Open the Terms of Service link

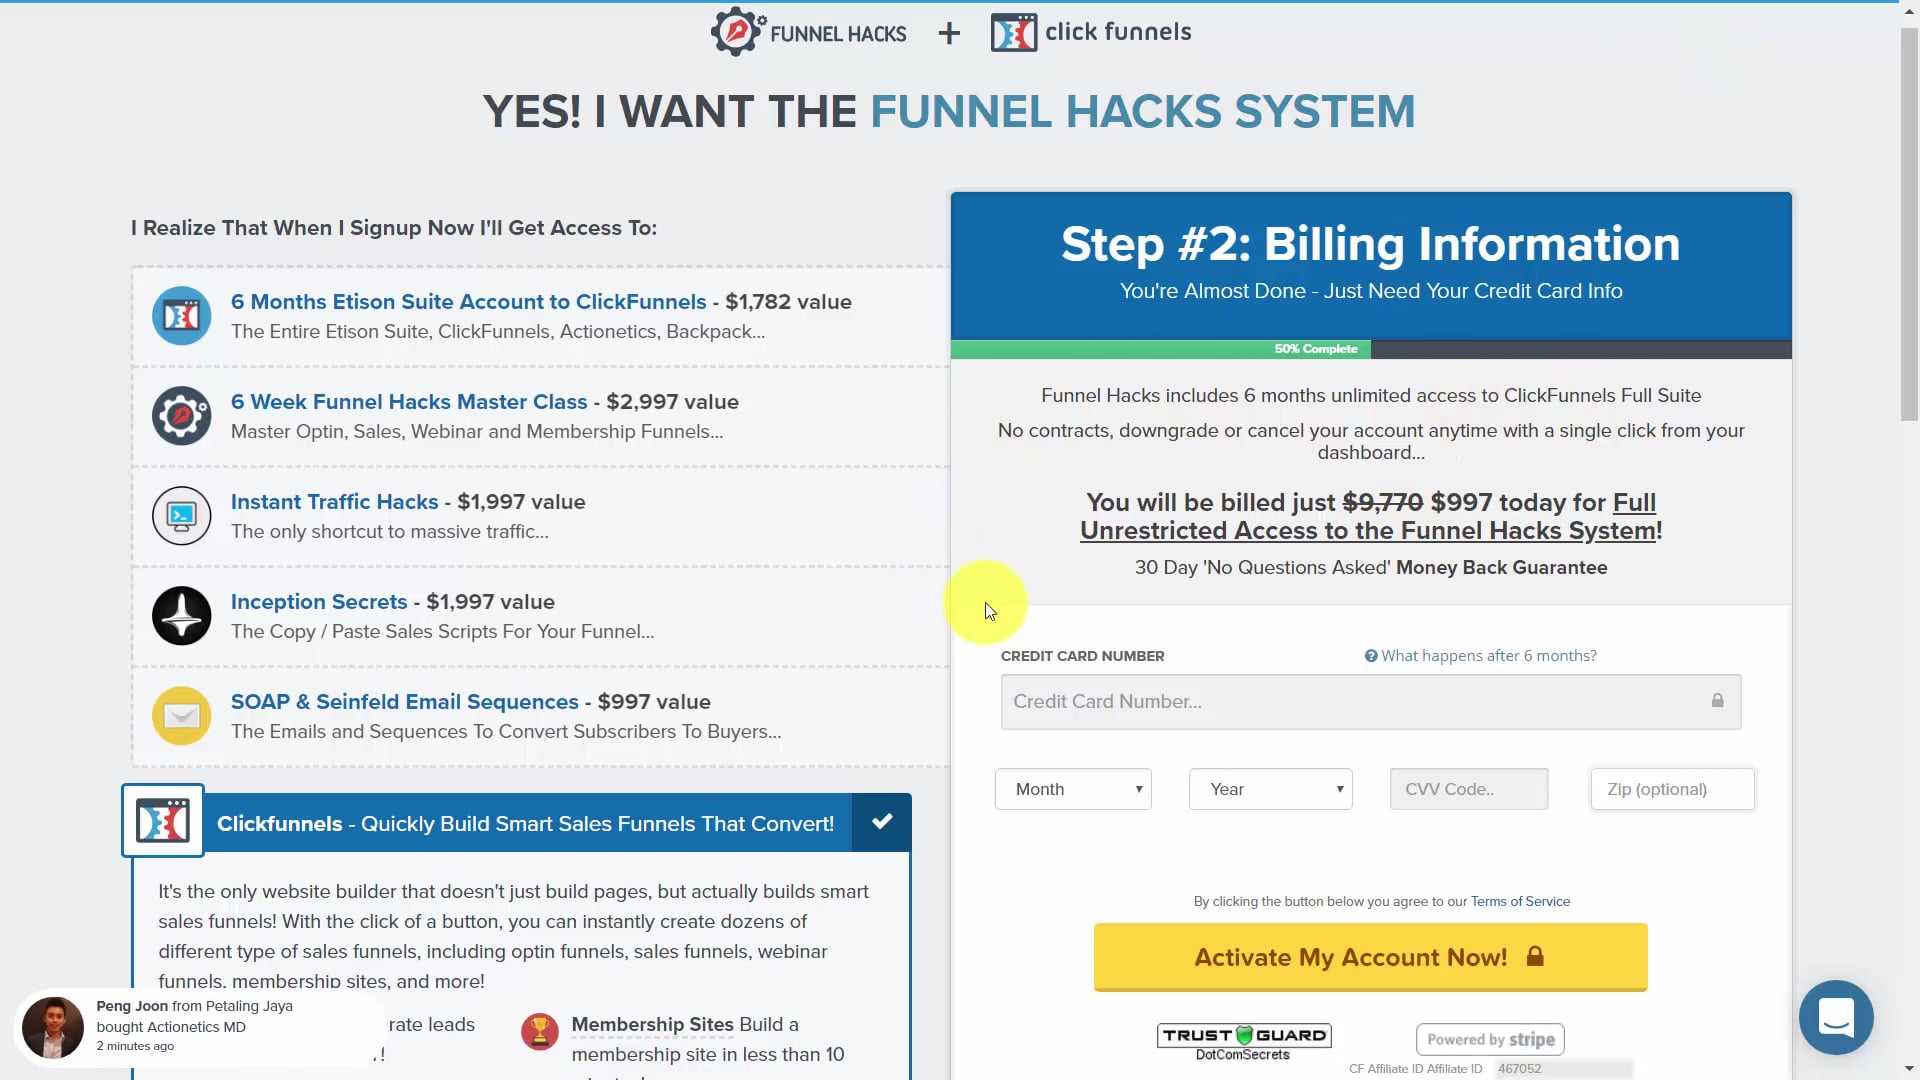(1520, 901)
